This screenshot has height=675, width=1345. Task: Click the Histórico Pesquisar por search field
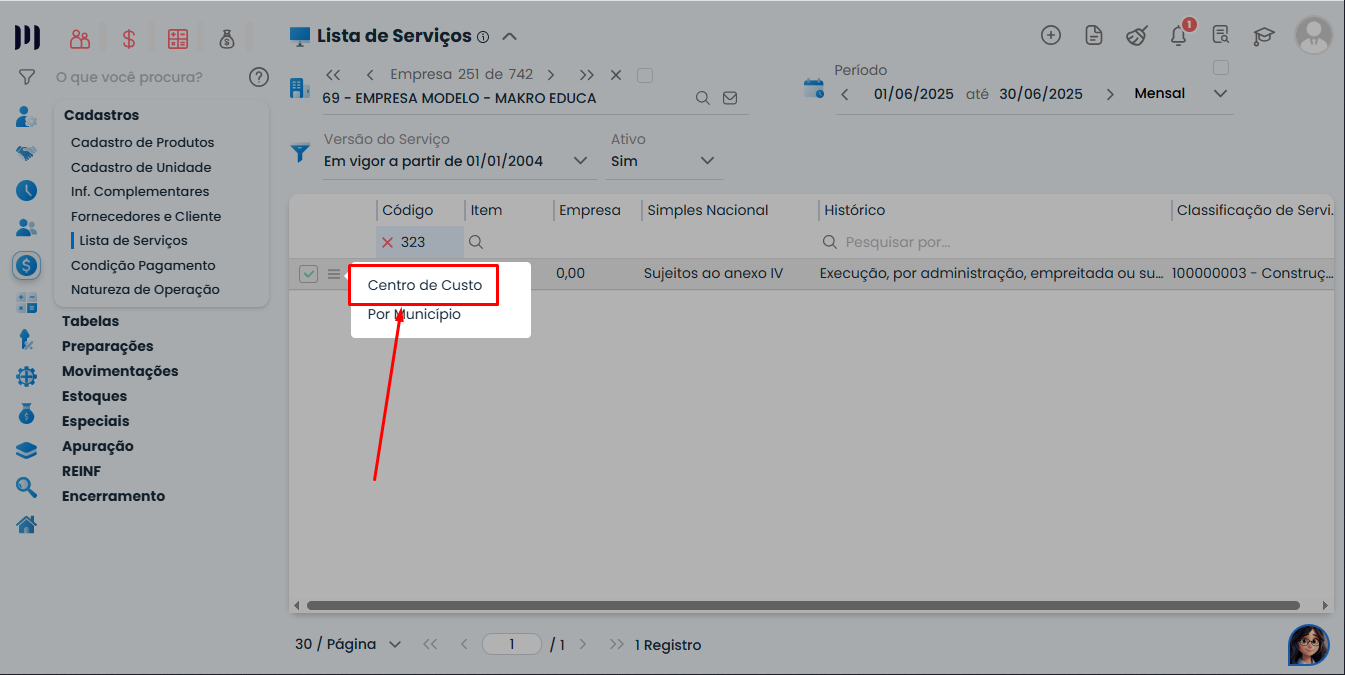tap(994, 242)
